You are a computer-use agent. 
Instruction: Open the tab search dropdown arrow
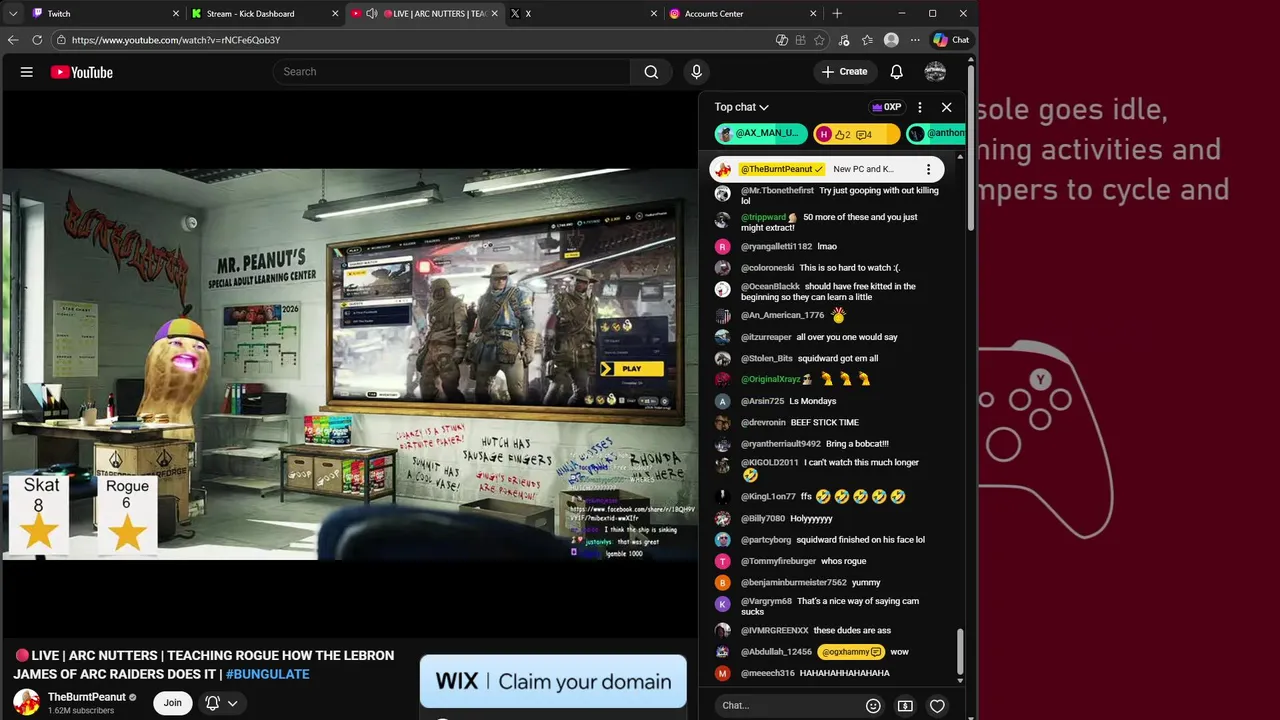13,14
